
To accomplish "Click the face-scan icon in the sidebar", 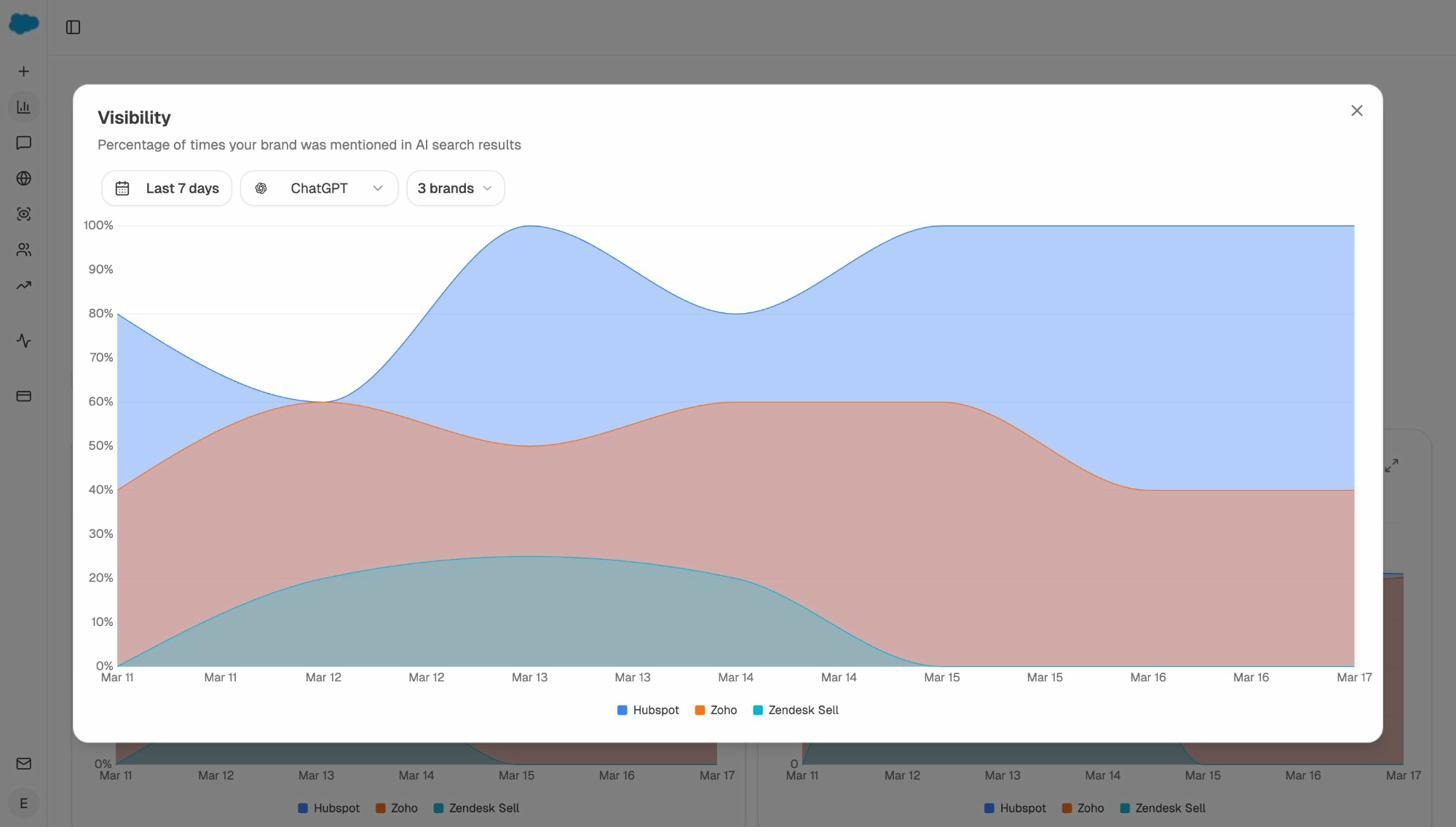I will click(x=23, y=213).
